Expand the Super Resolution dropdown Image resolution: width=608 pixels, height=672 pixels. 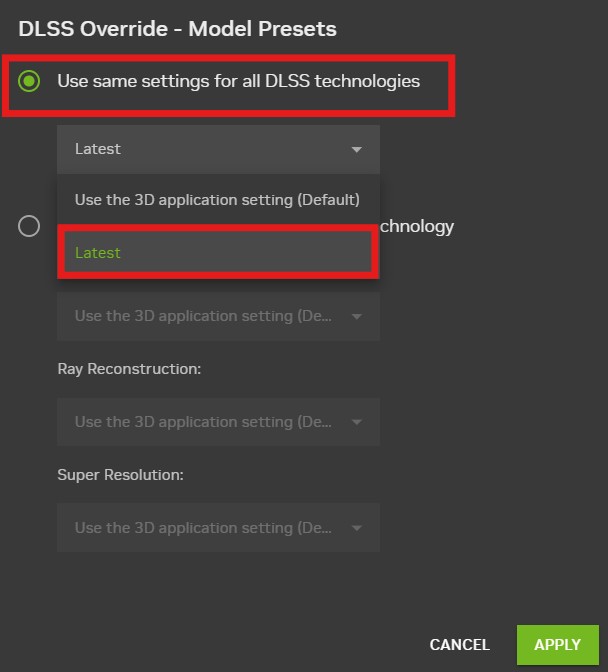(x=203, y=528)
